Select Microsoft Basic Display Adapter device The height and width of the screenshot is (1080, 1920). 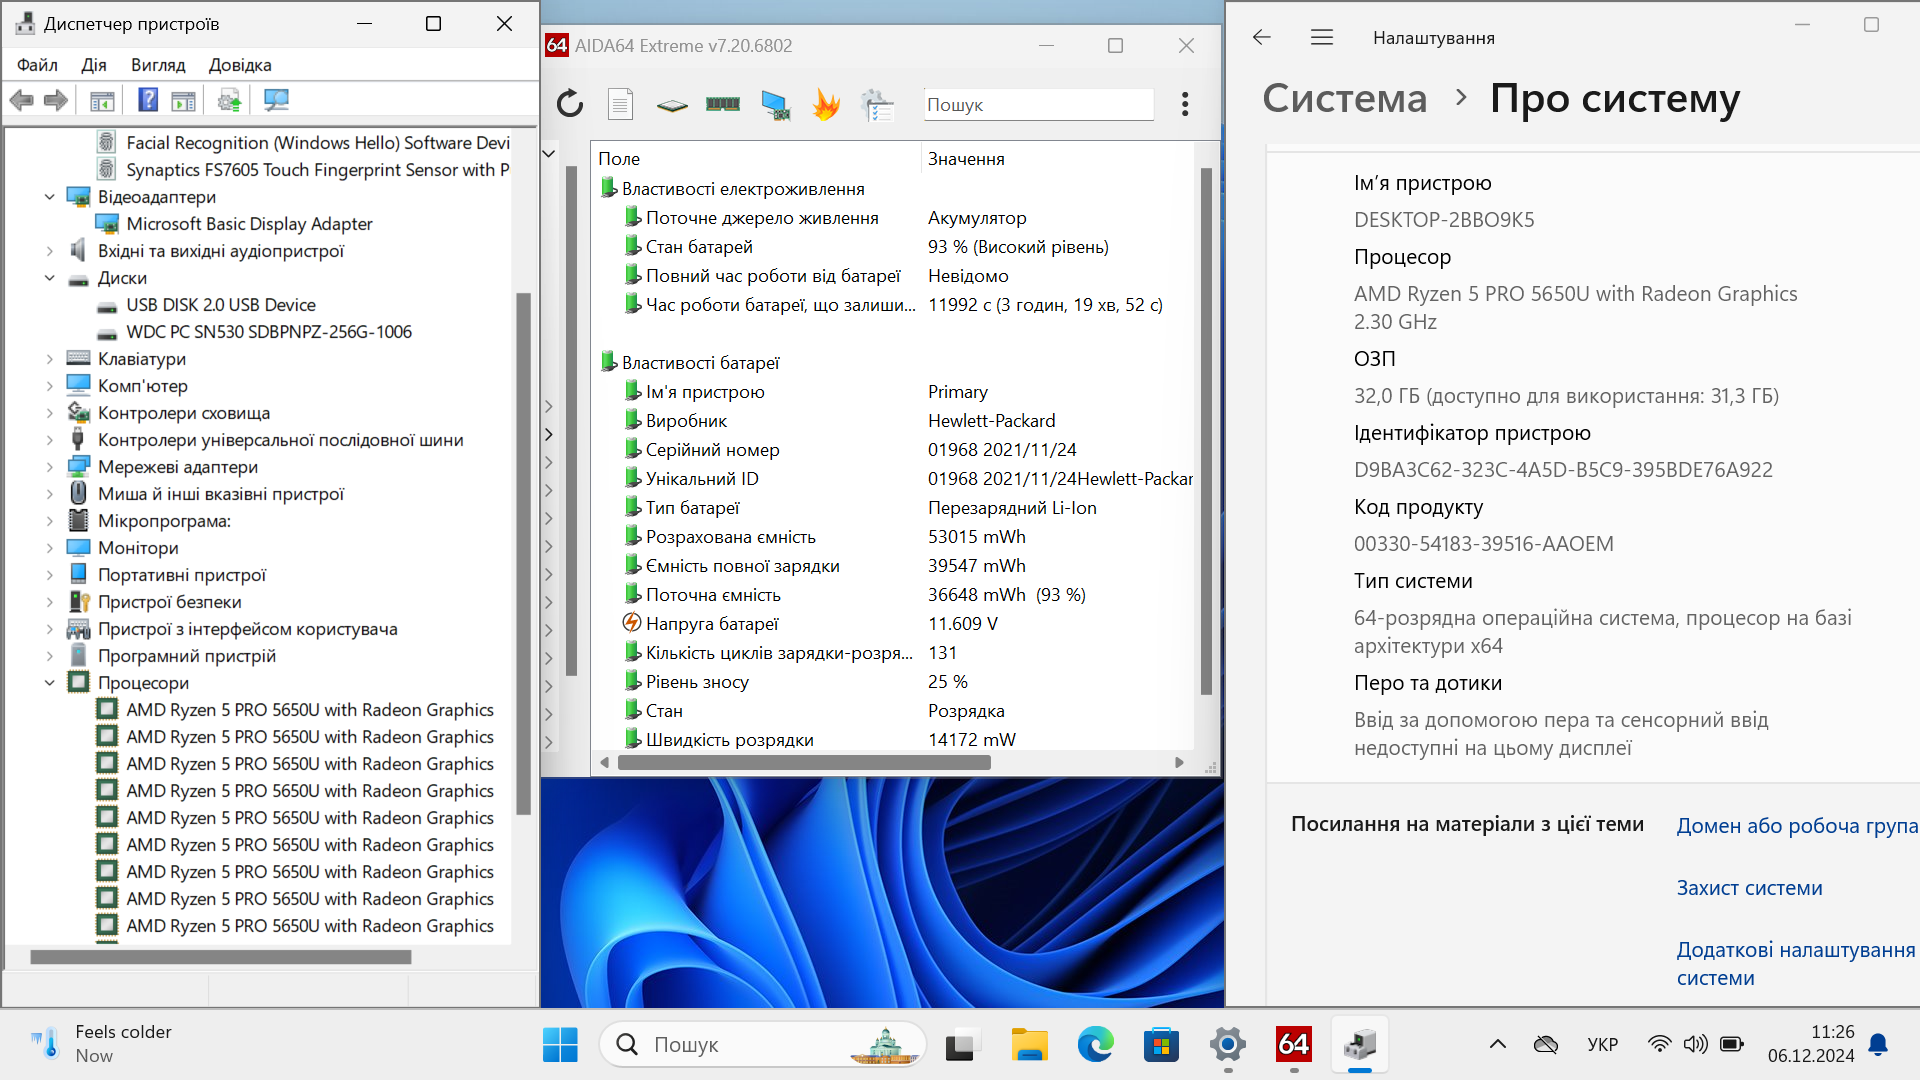point(249,224)
